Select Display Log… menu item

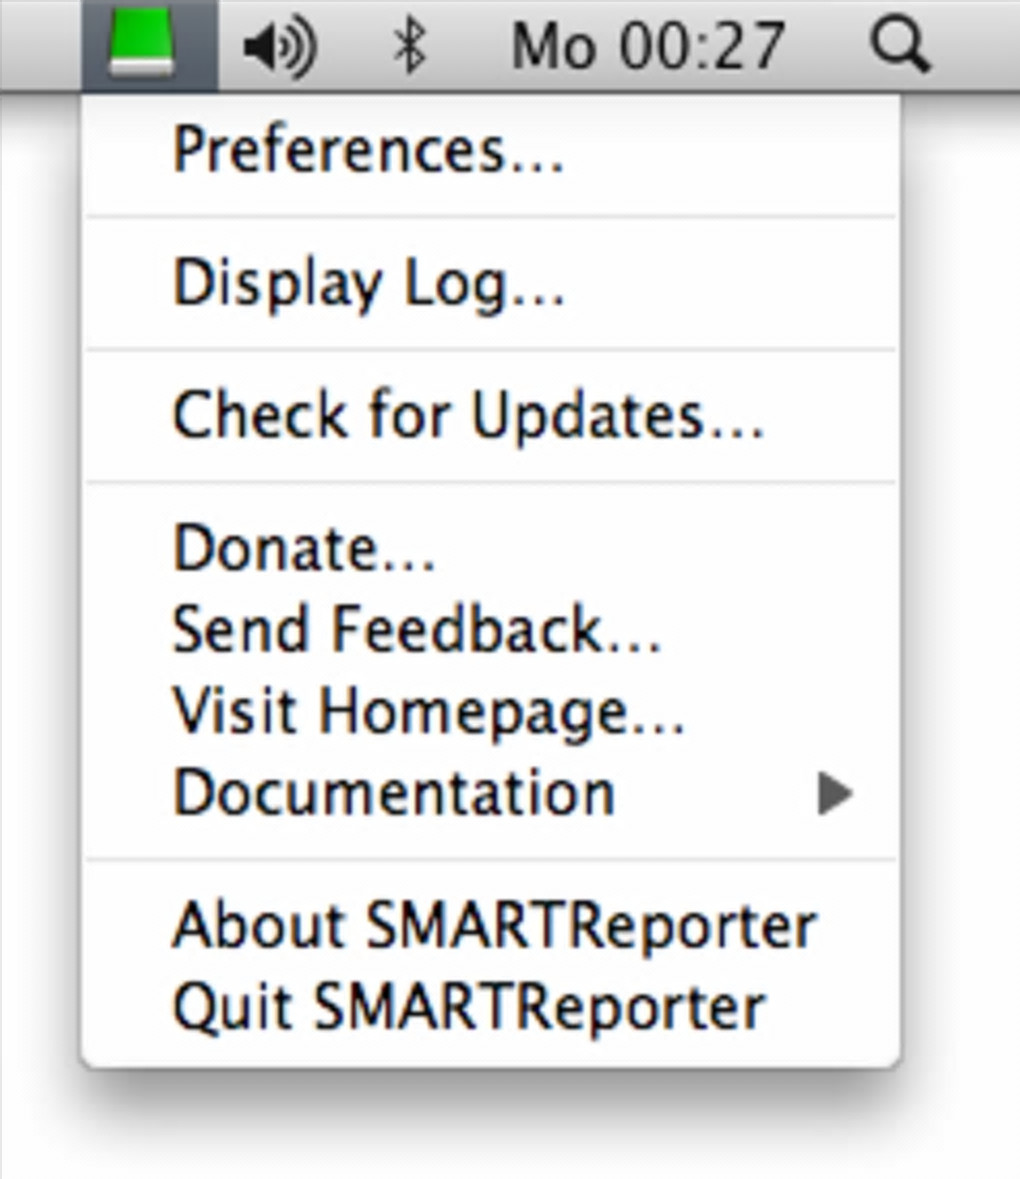(x=368, y=283)
